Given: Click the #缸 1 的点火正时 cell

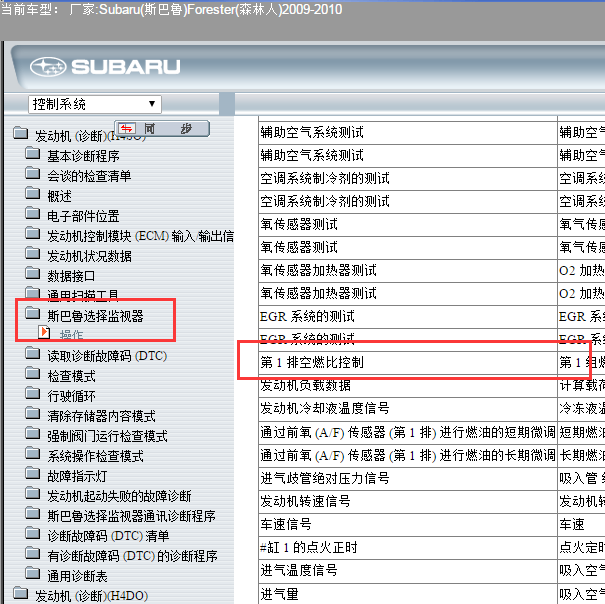Looking at the screenshot, I should (408, 548).
